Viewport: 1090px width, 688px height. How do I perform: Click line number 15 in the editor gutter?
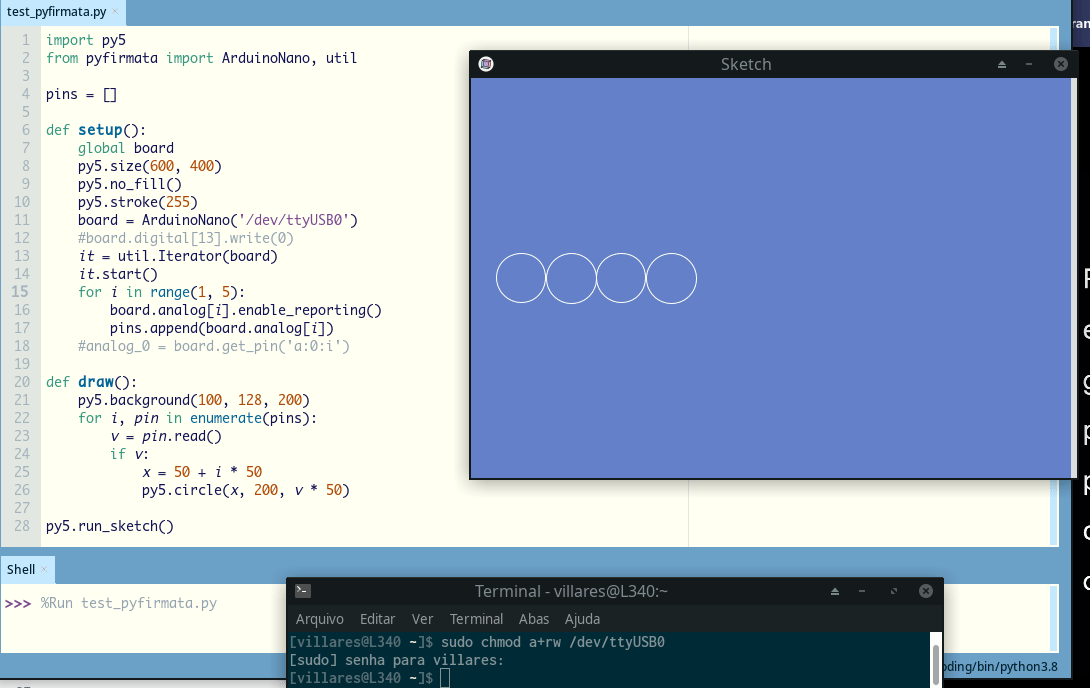coord(20,292)
